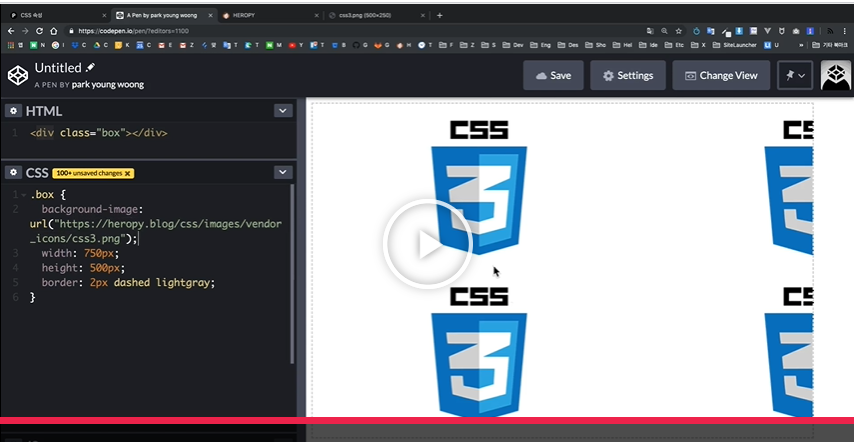Reload the page
Viewport: 854px width, 442px height.
[39, 31]
